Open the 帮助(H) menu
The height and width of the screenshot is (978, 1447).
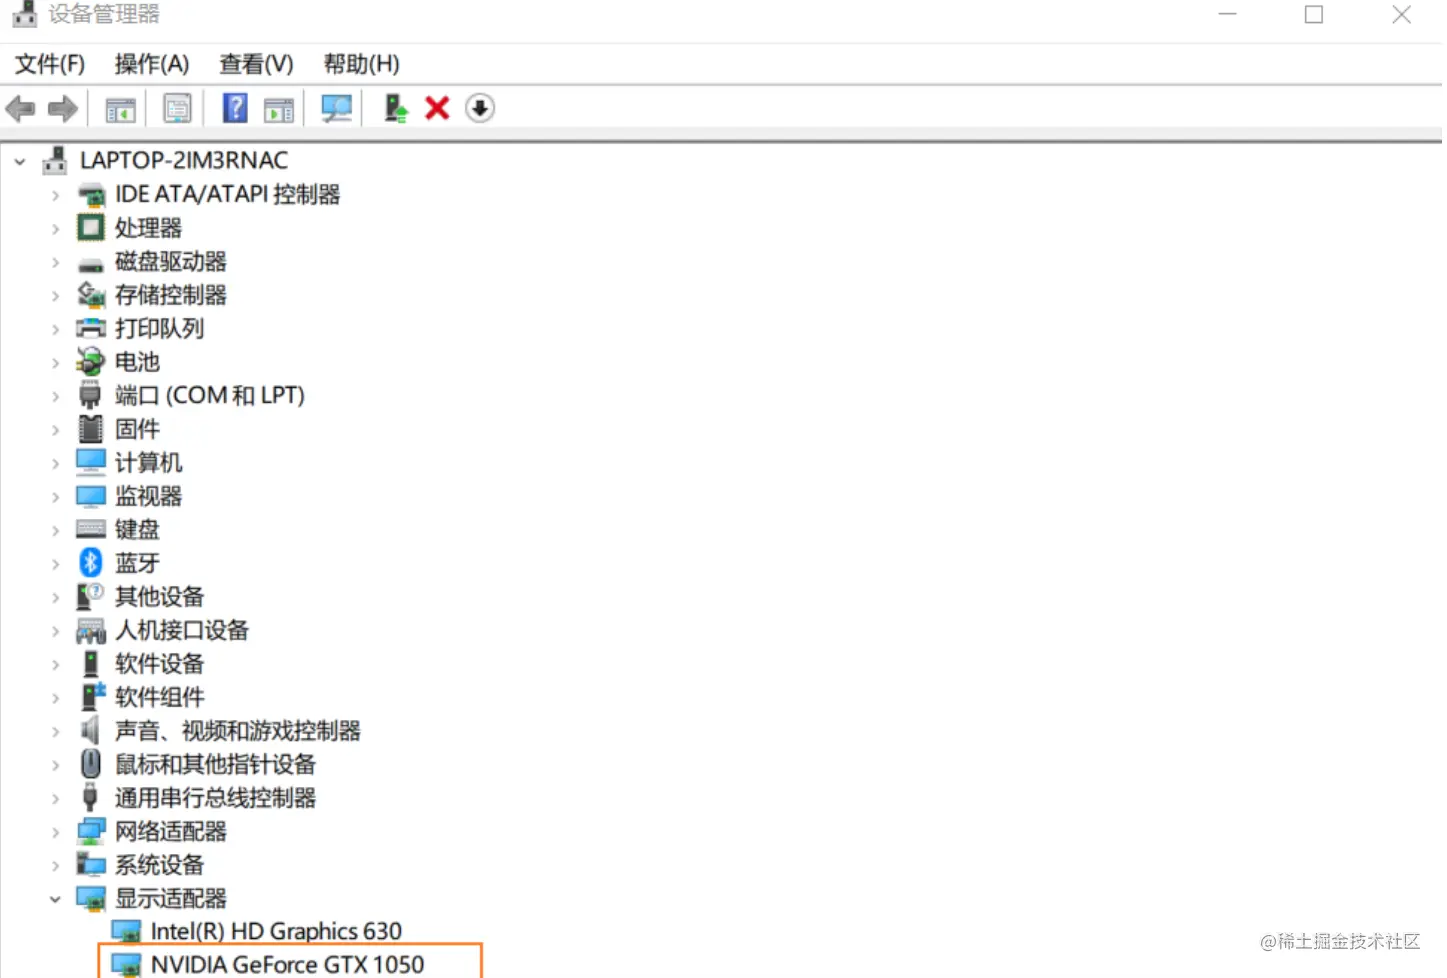361,64
